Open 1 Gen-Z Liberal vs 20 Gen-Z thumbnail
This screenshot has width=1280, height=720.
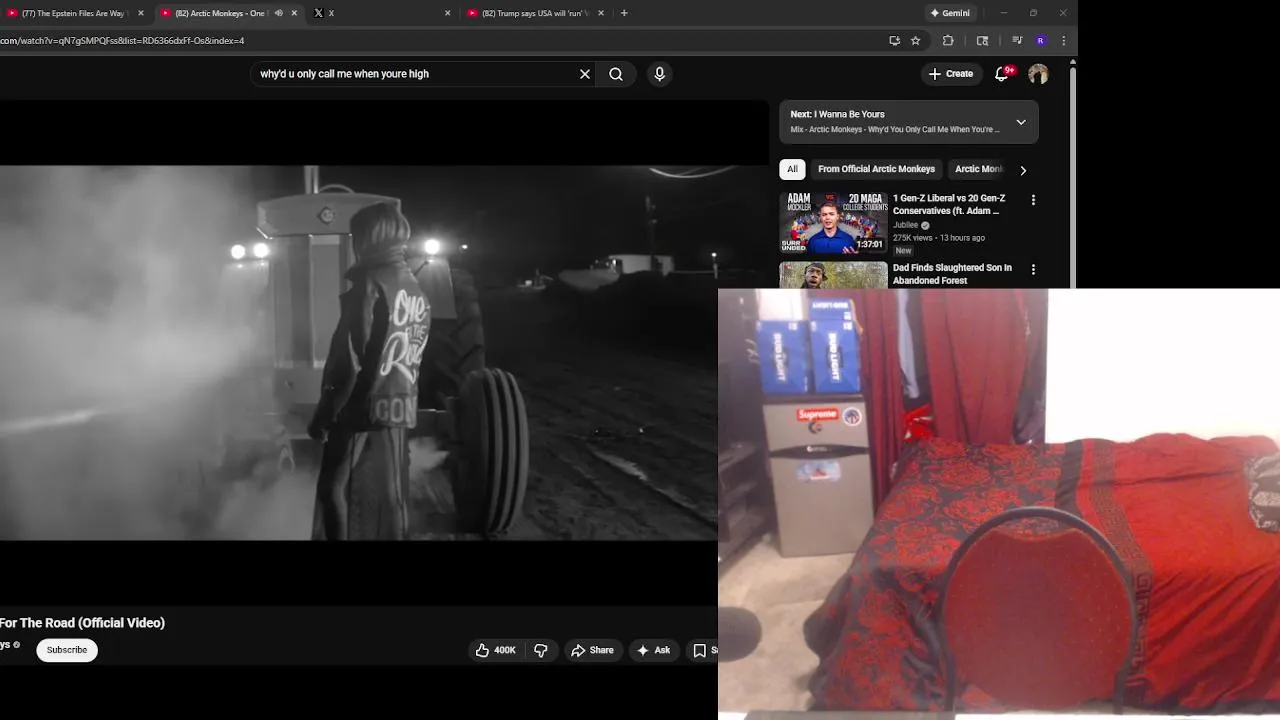point(833,223)
